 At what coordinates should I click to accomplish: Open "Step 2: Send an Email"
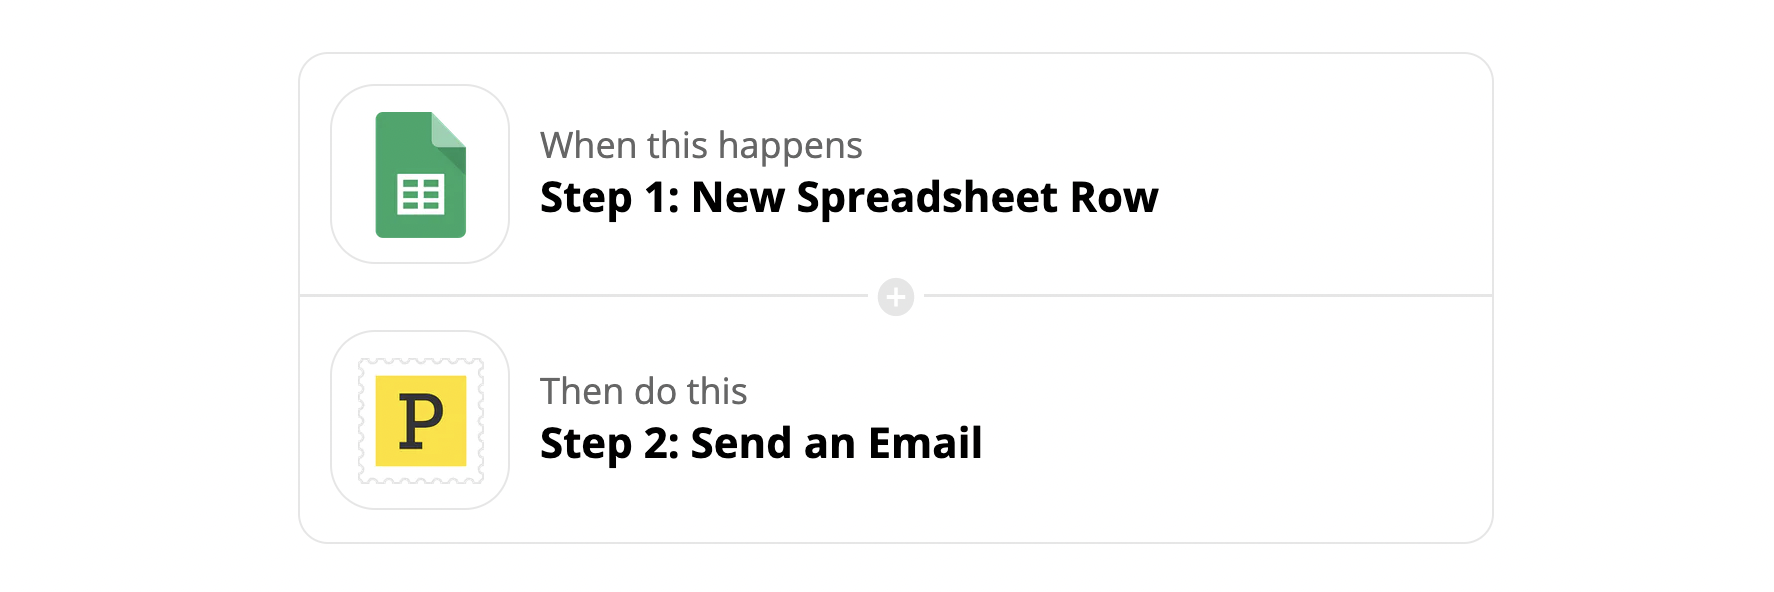coord(760,443)
